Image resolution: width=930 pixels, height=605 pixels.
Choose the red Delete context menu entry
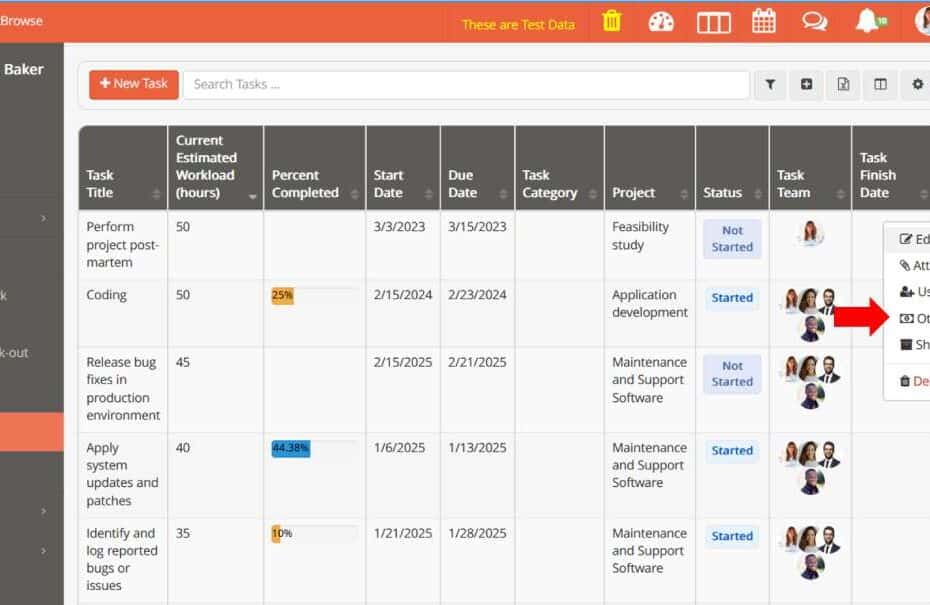pos(915,381)
